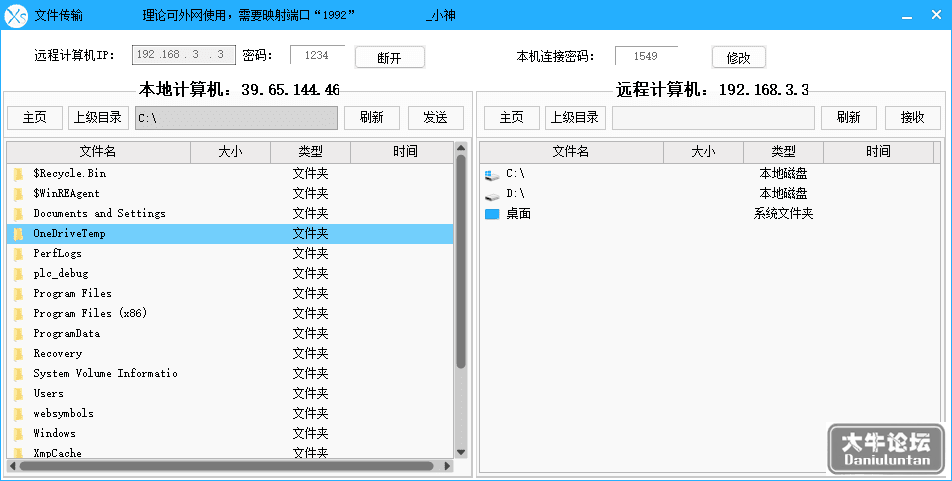Select the "Users" file name

point(48,393)
